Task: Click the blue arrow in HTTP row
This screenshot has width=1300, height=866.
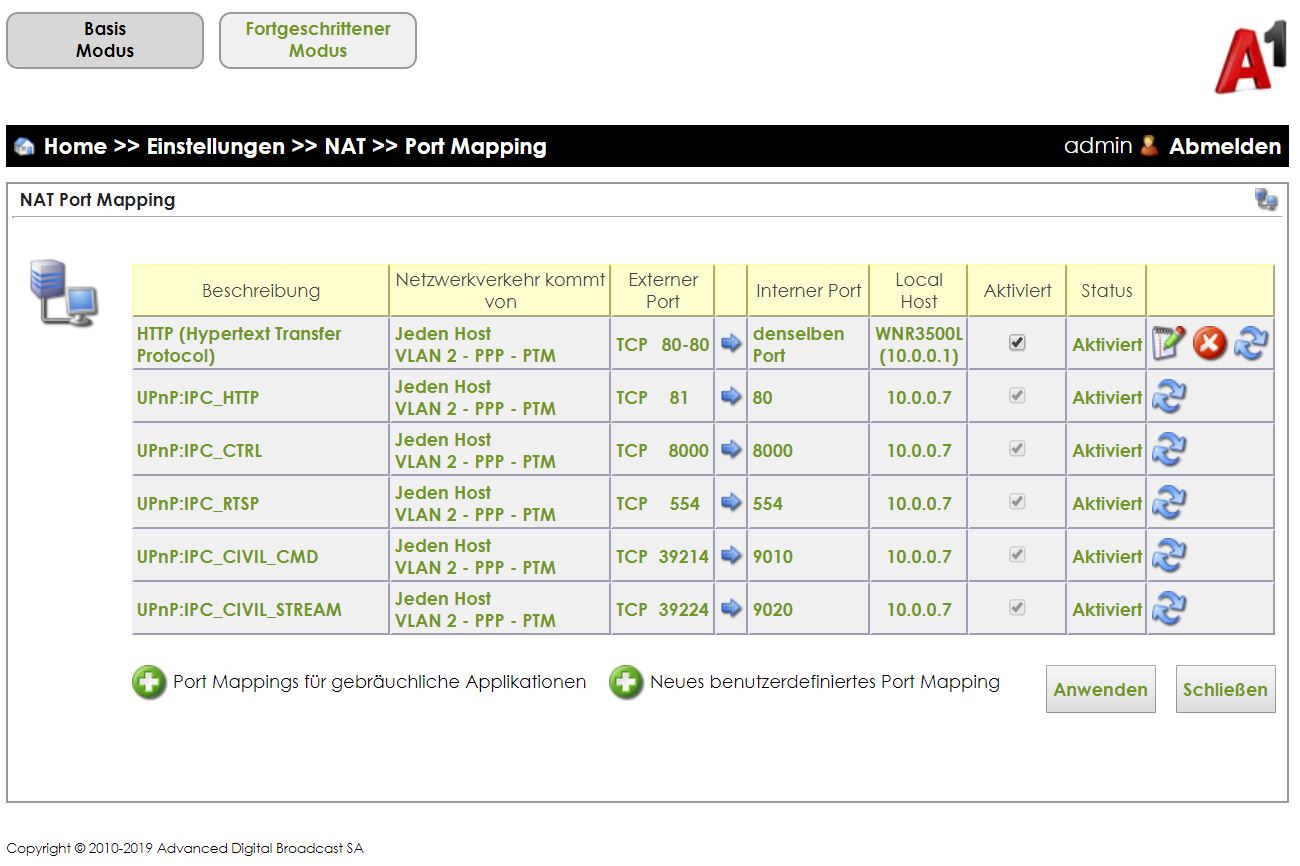Action: point(731,343)
